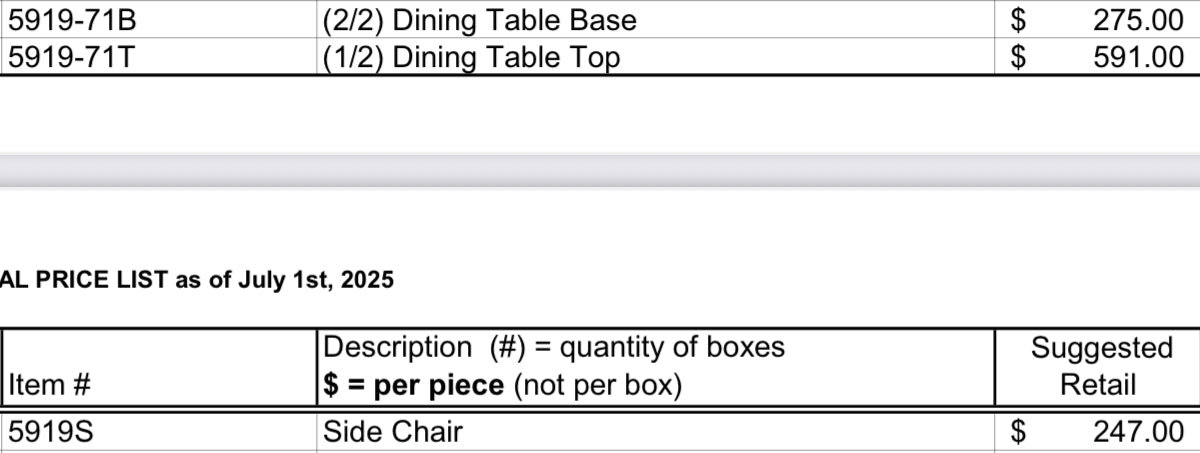Click item number 5919-71T
The image size is (1200, 453).
click(71, 57)
